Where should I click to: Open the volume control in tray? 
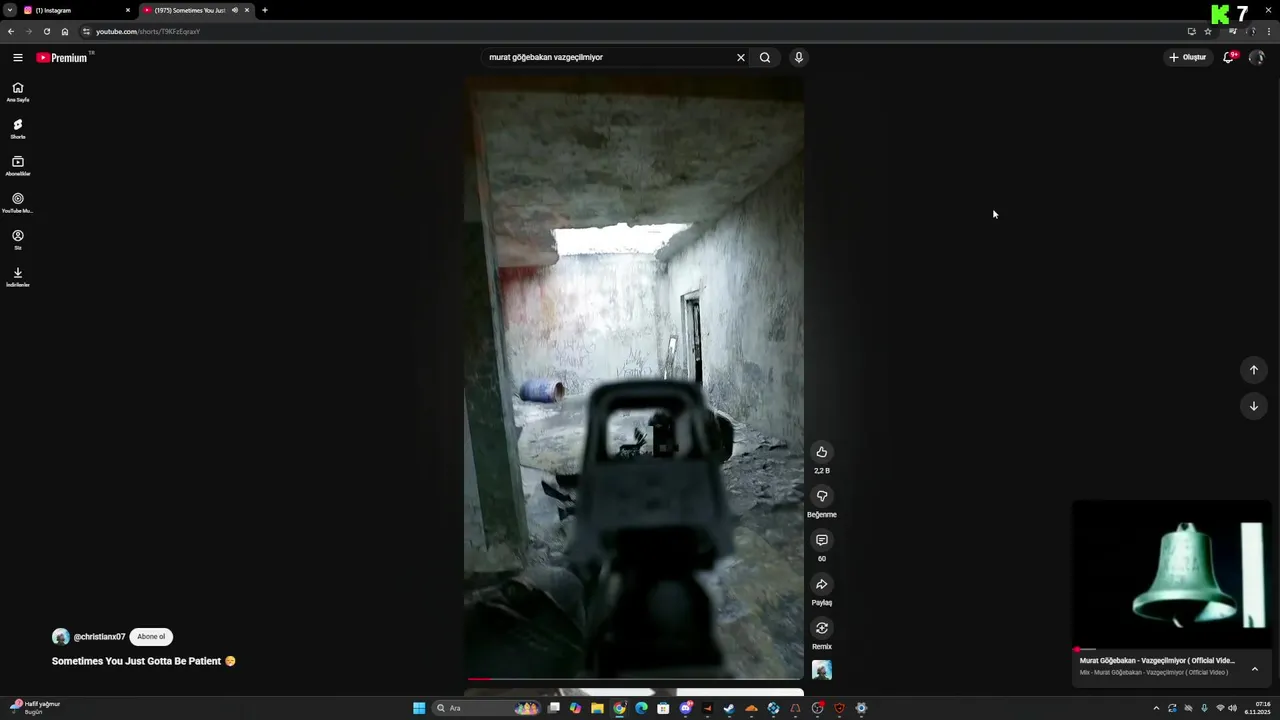click(1233, 708)
